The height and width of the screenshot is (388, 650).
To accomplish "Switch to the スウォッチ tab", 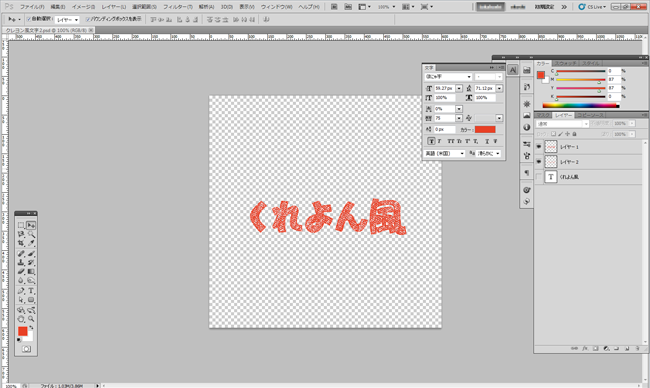I will [566, 63].
